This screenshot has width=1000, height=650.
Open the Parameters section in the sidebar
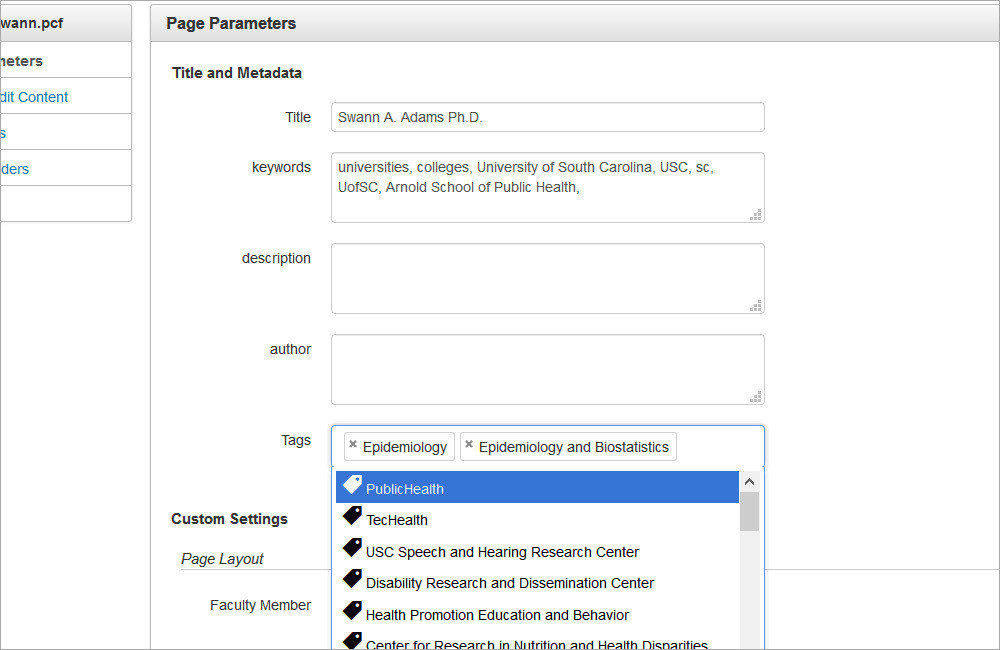coord(20,60)
